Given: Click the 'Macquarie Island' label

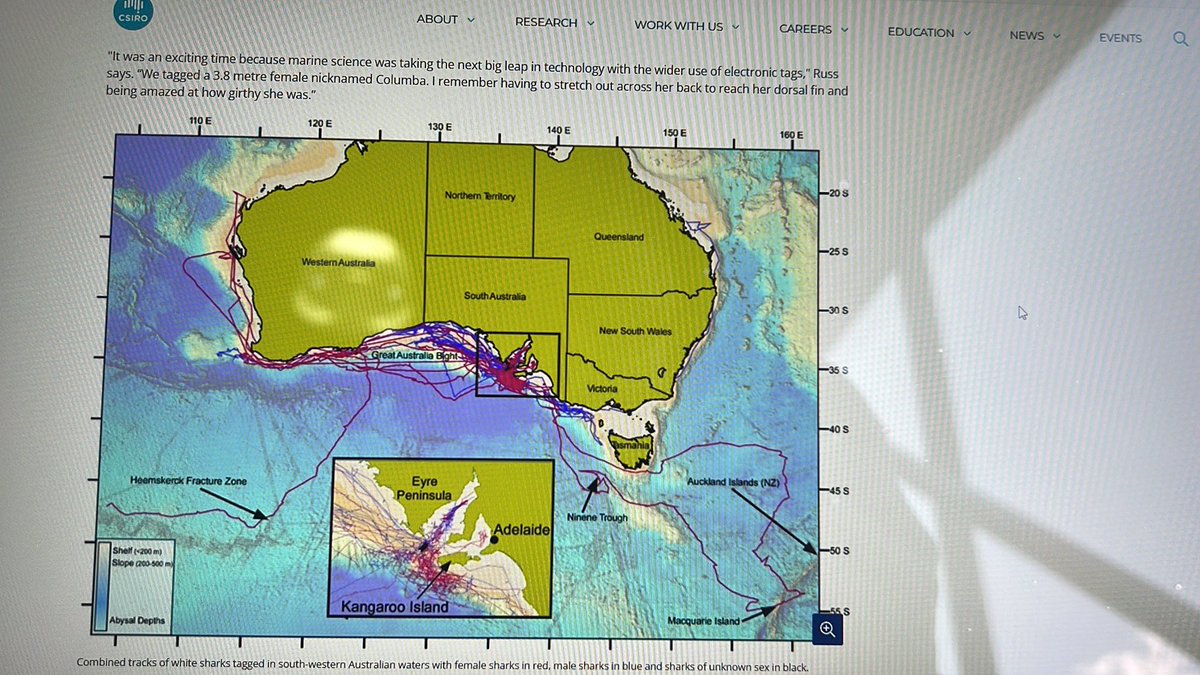Looking at the screenshot, I should (703, 621).
